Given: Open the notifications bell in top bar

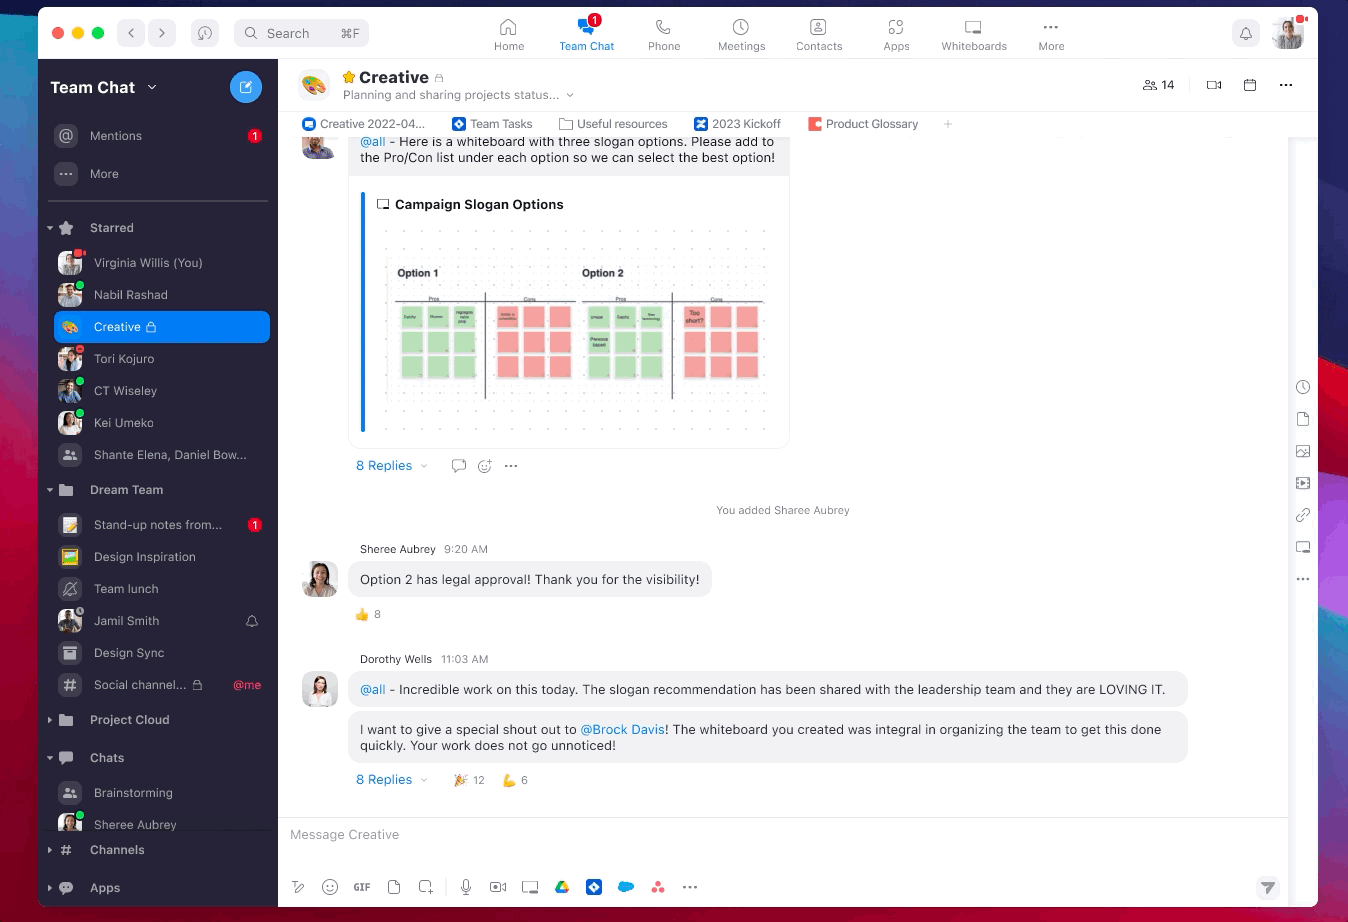Looking at the screenshot, I should [1246, 33].
